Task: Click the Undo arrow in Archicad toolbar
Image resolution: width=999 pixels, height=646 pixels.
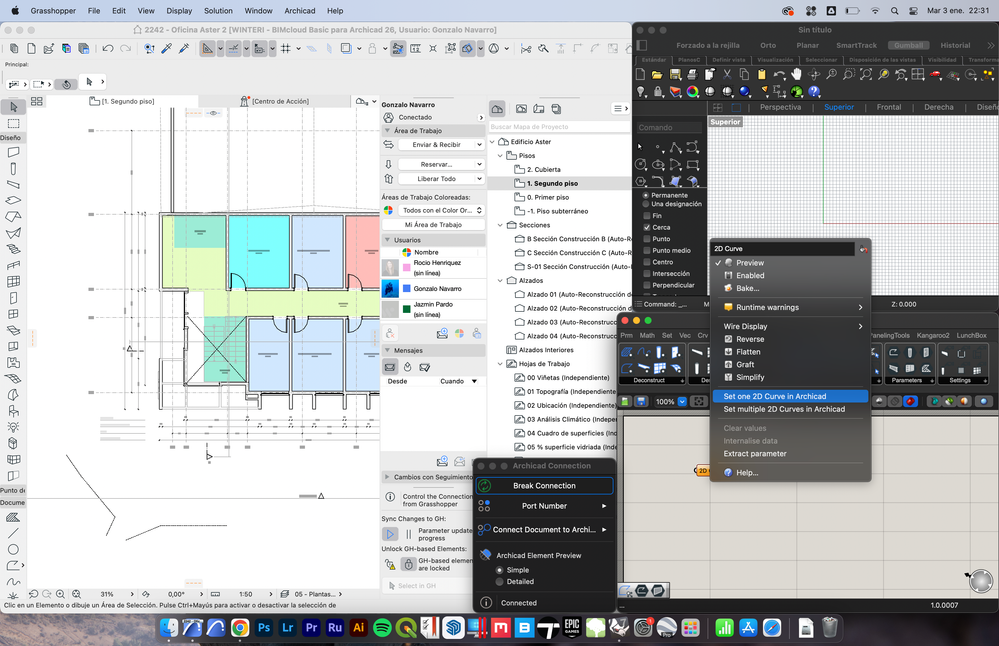Action: [x=108, y=48]
